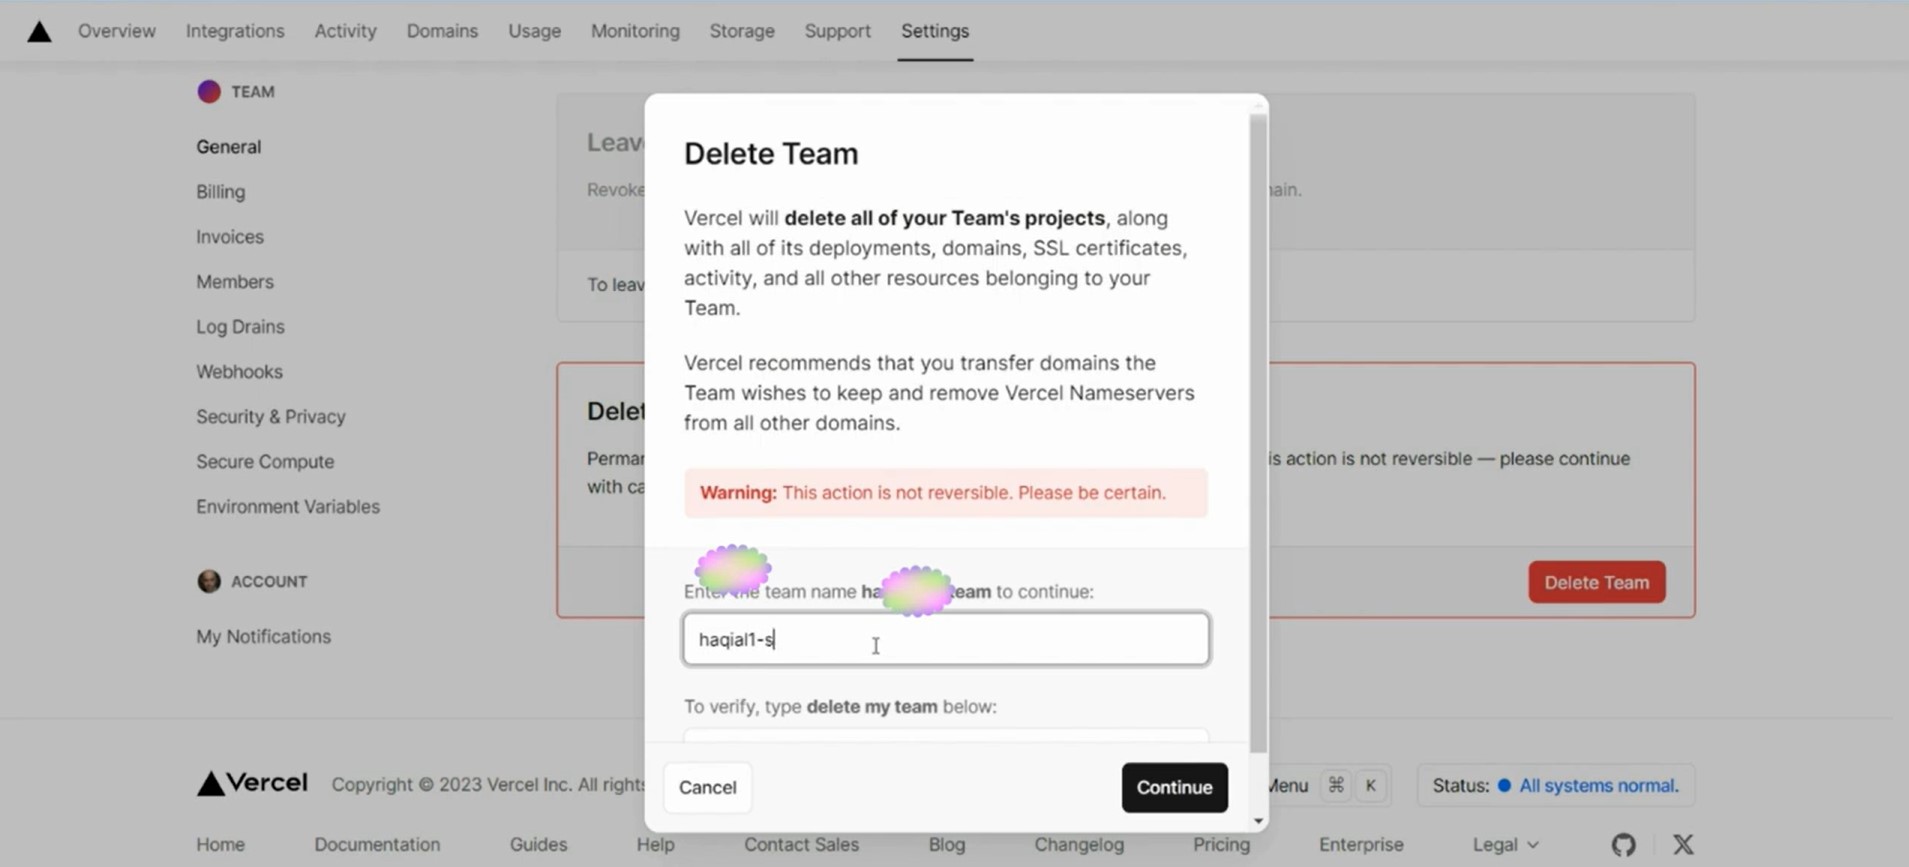Click the red Delete Team button
The image size is (1909, 867).
click(x=1597, y=582)
